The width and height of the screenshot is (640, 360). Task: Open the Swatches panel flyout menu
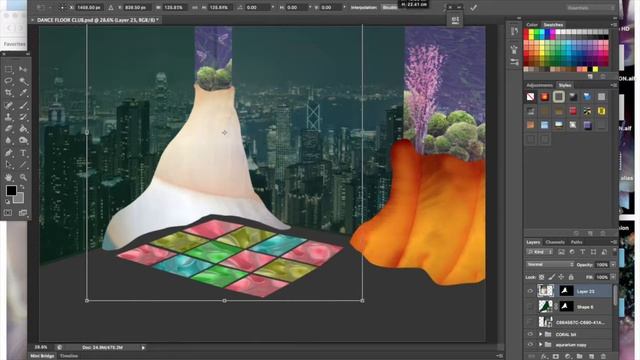(x=613, y=25)
